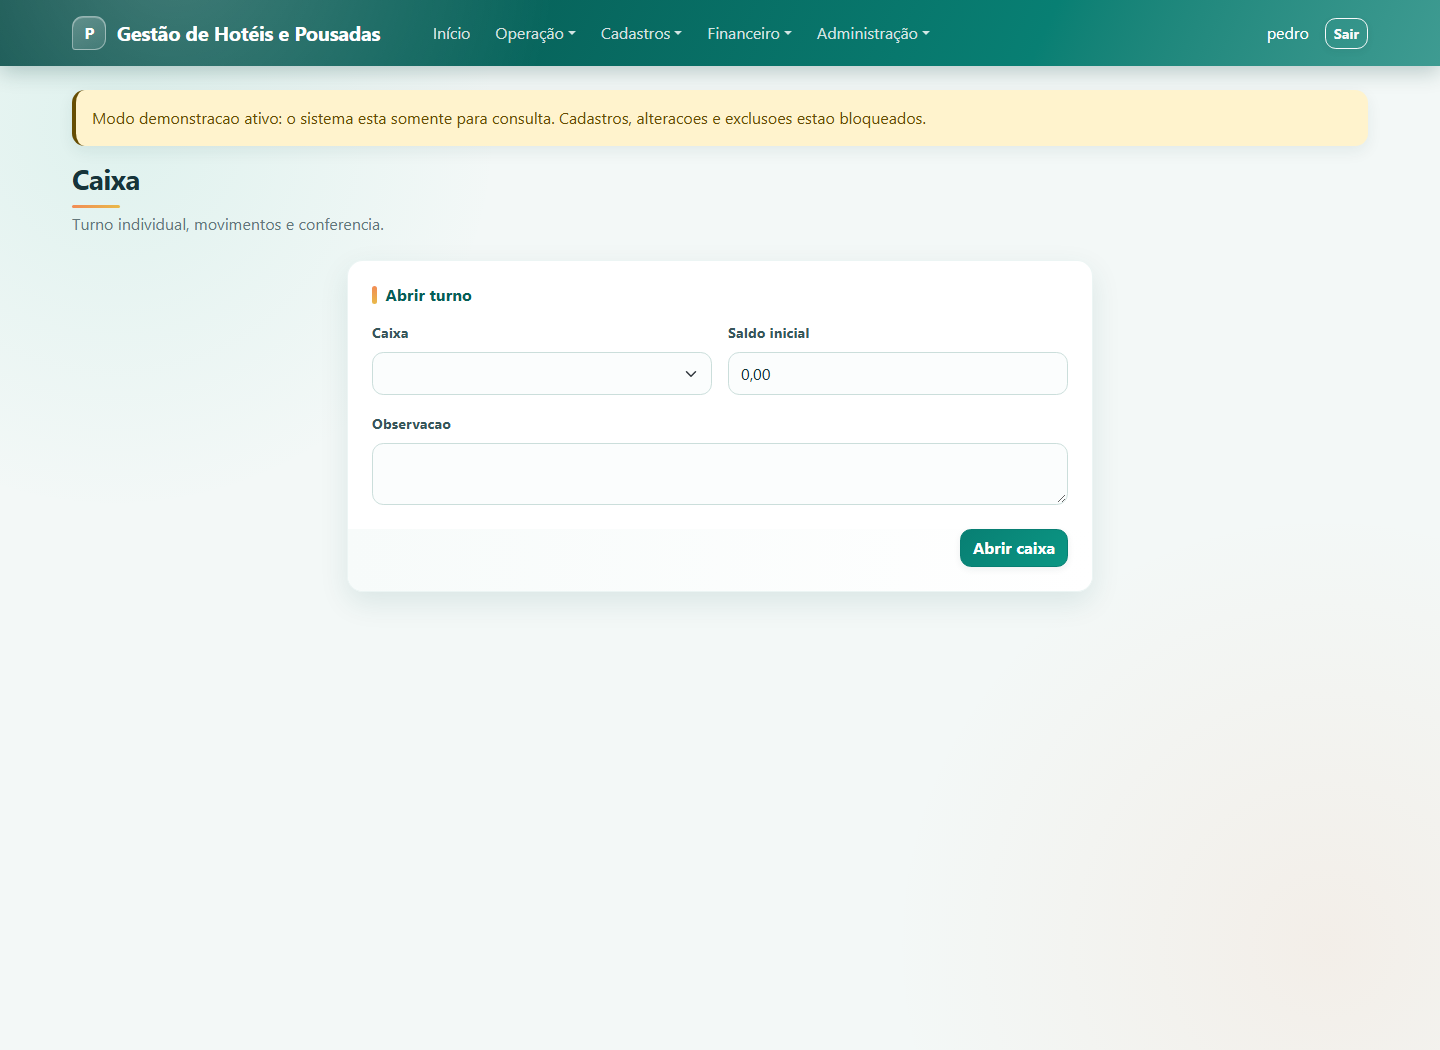The image size is (1440, 1050).
Task: Click the Abrir turno section title
Action: (x=428, y=296)
